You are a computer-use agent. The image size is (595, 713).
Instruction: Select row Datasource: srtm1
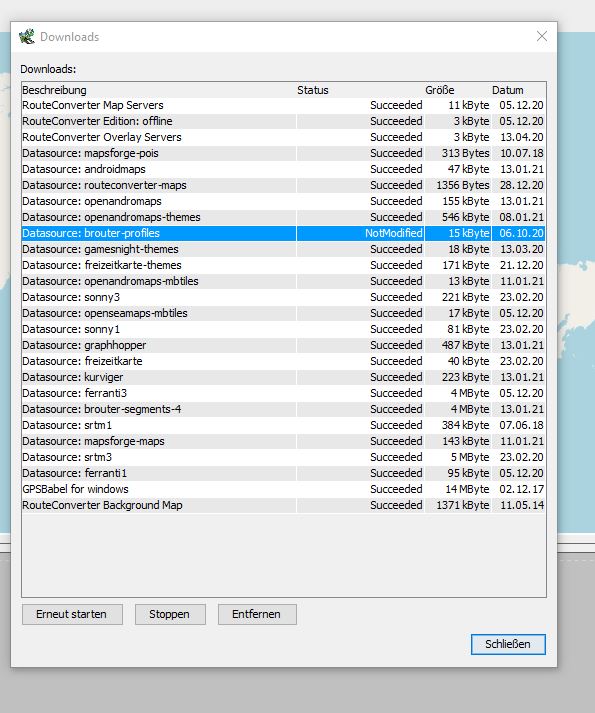tap(283, 425)
